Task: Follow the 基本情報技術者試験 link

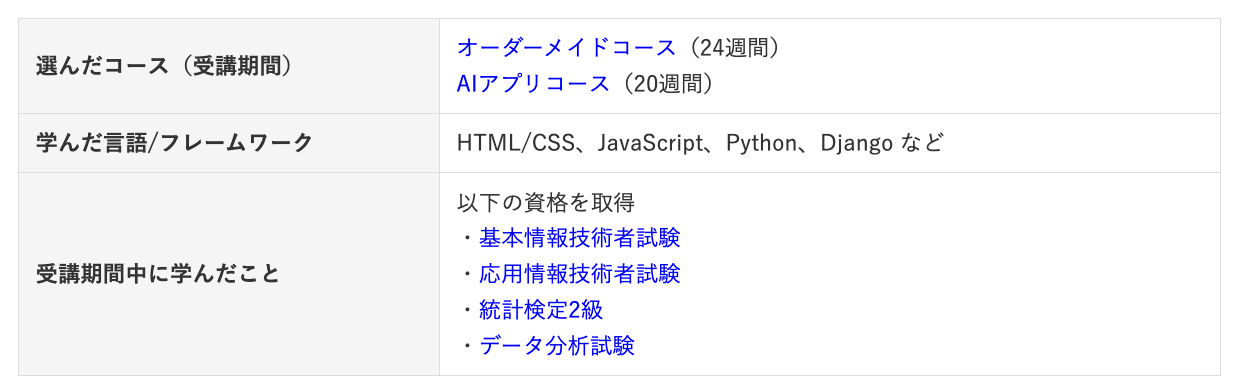Action: [x=580, y=238]
